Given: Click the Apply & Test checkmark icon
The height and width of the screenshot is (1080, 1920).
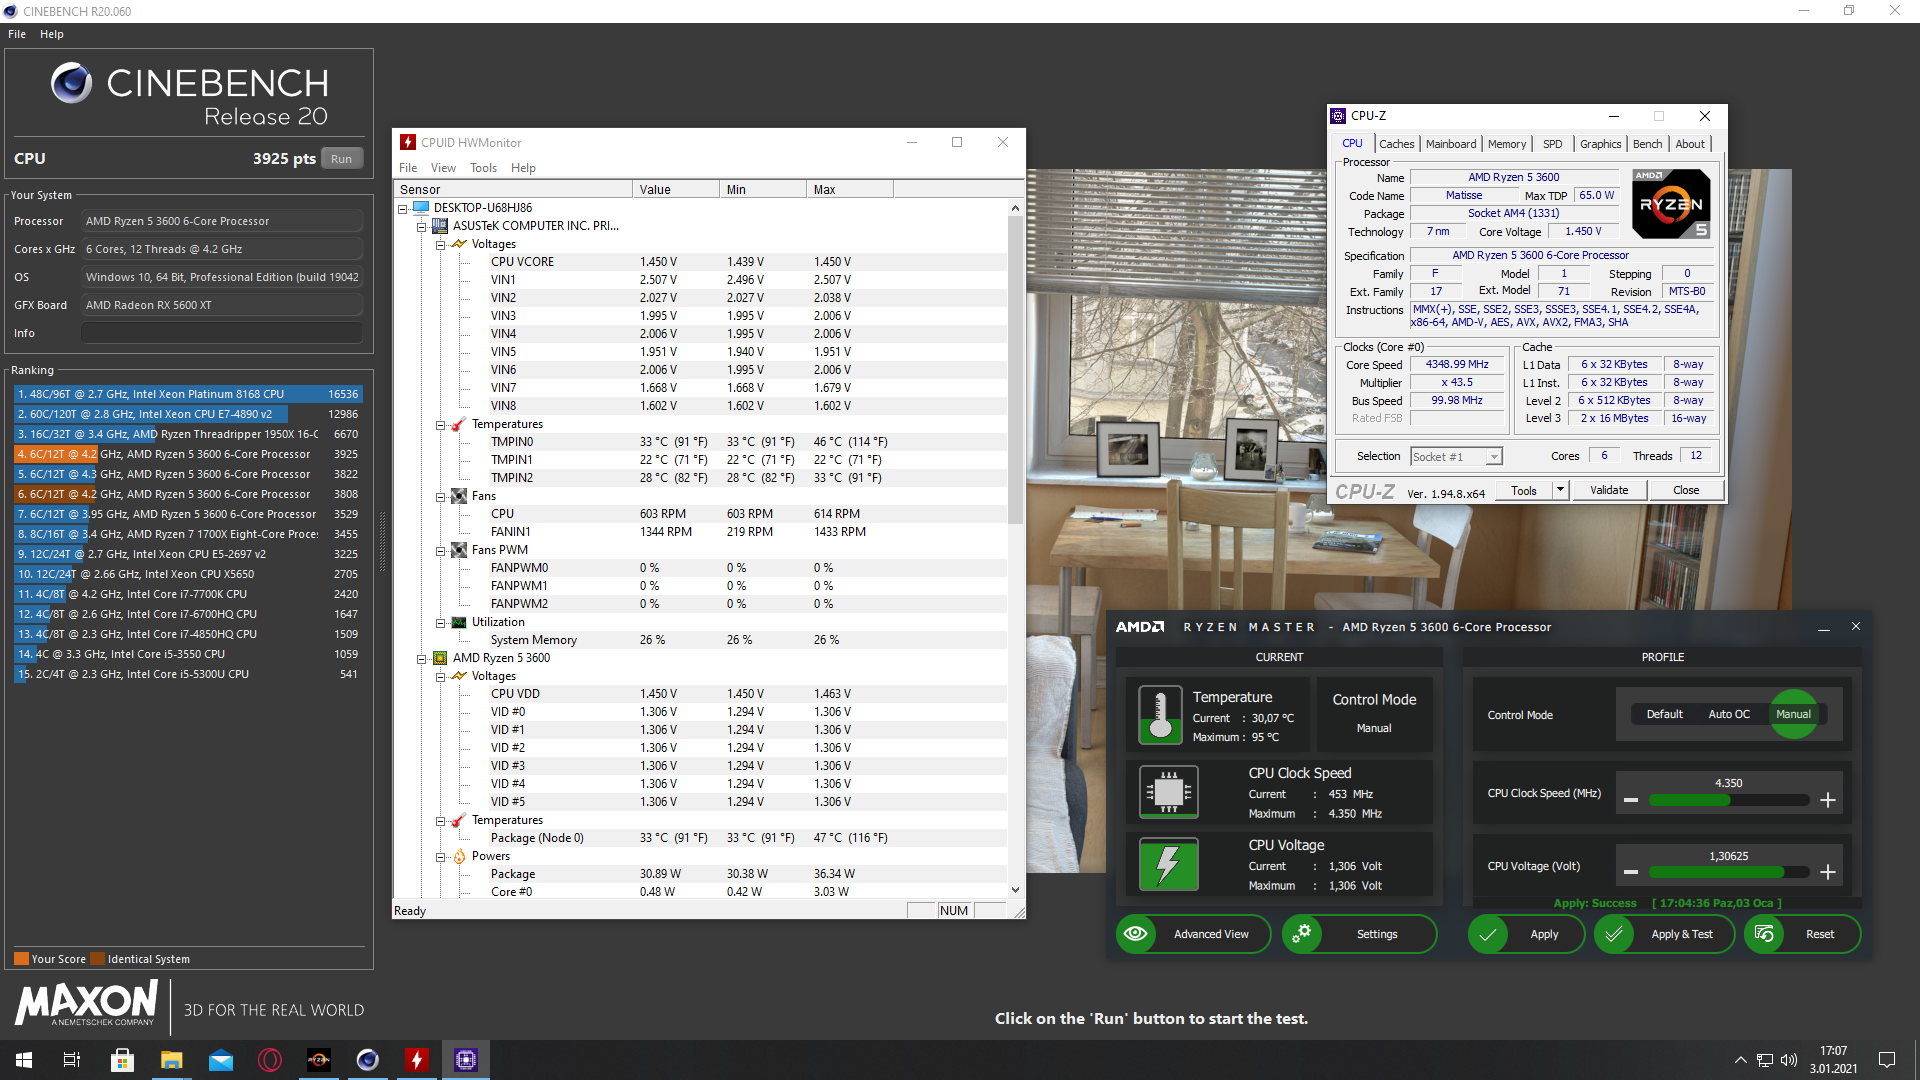Looking at the screenshot, I should pyautogui.click(x=1614, y=934).
